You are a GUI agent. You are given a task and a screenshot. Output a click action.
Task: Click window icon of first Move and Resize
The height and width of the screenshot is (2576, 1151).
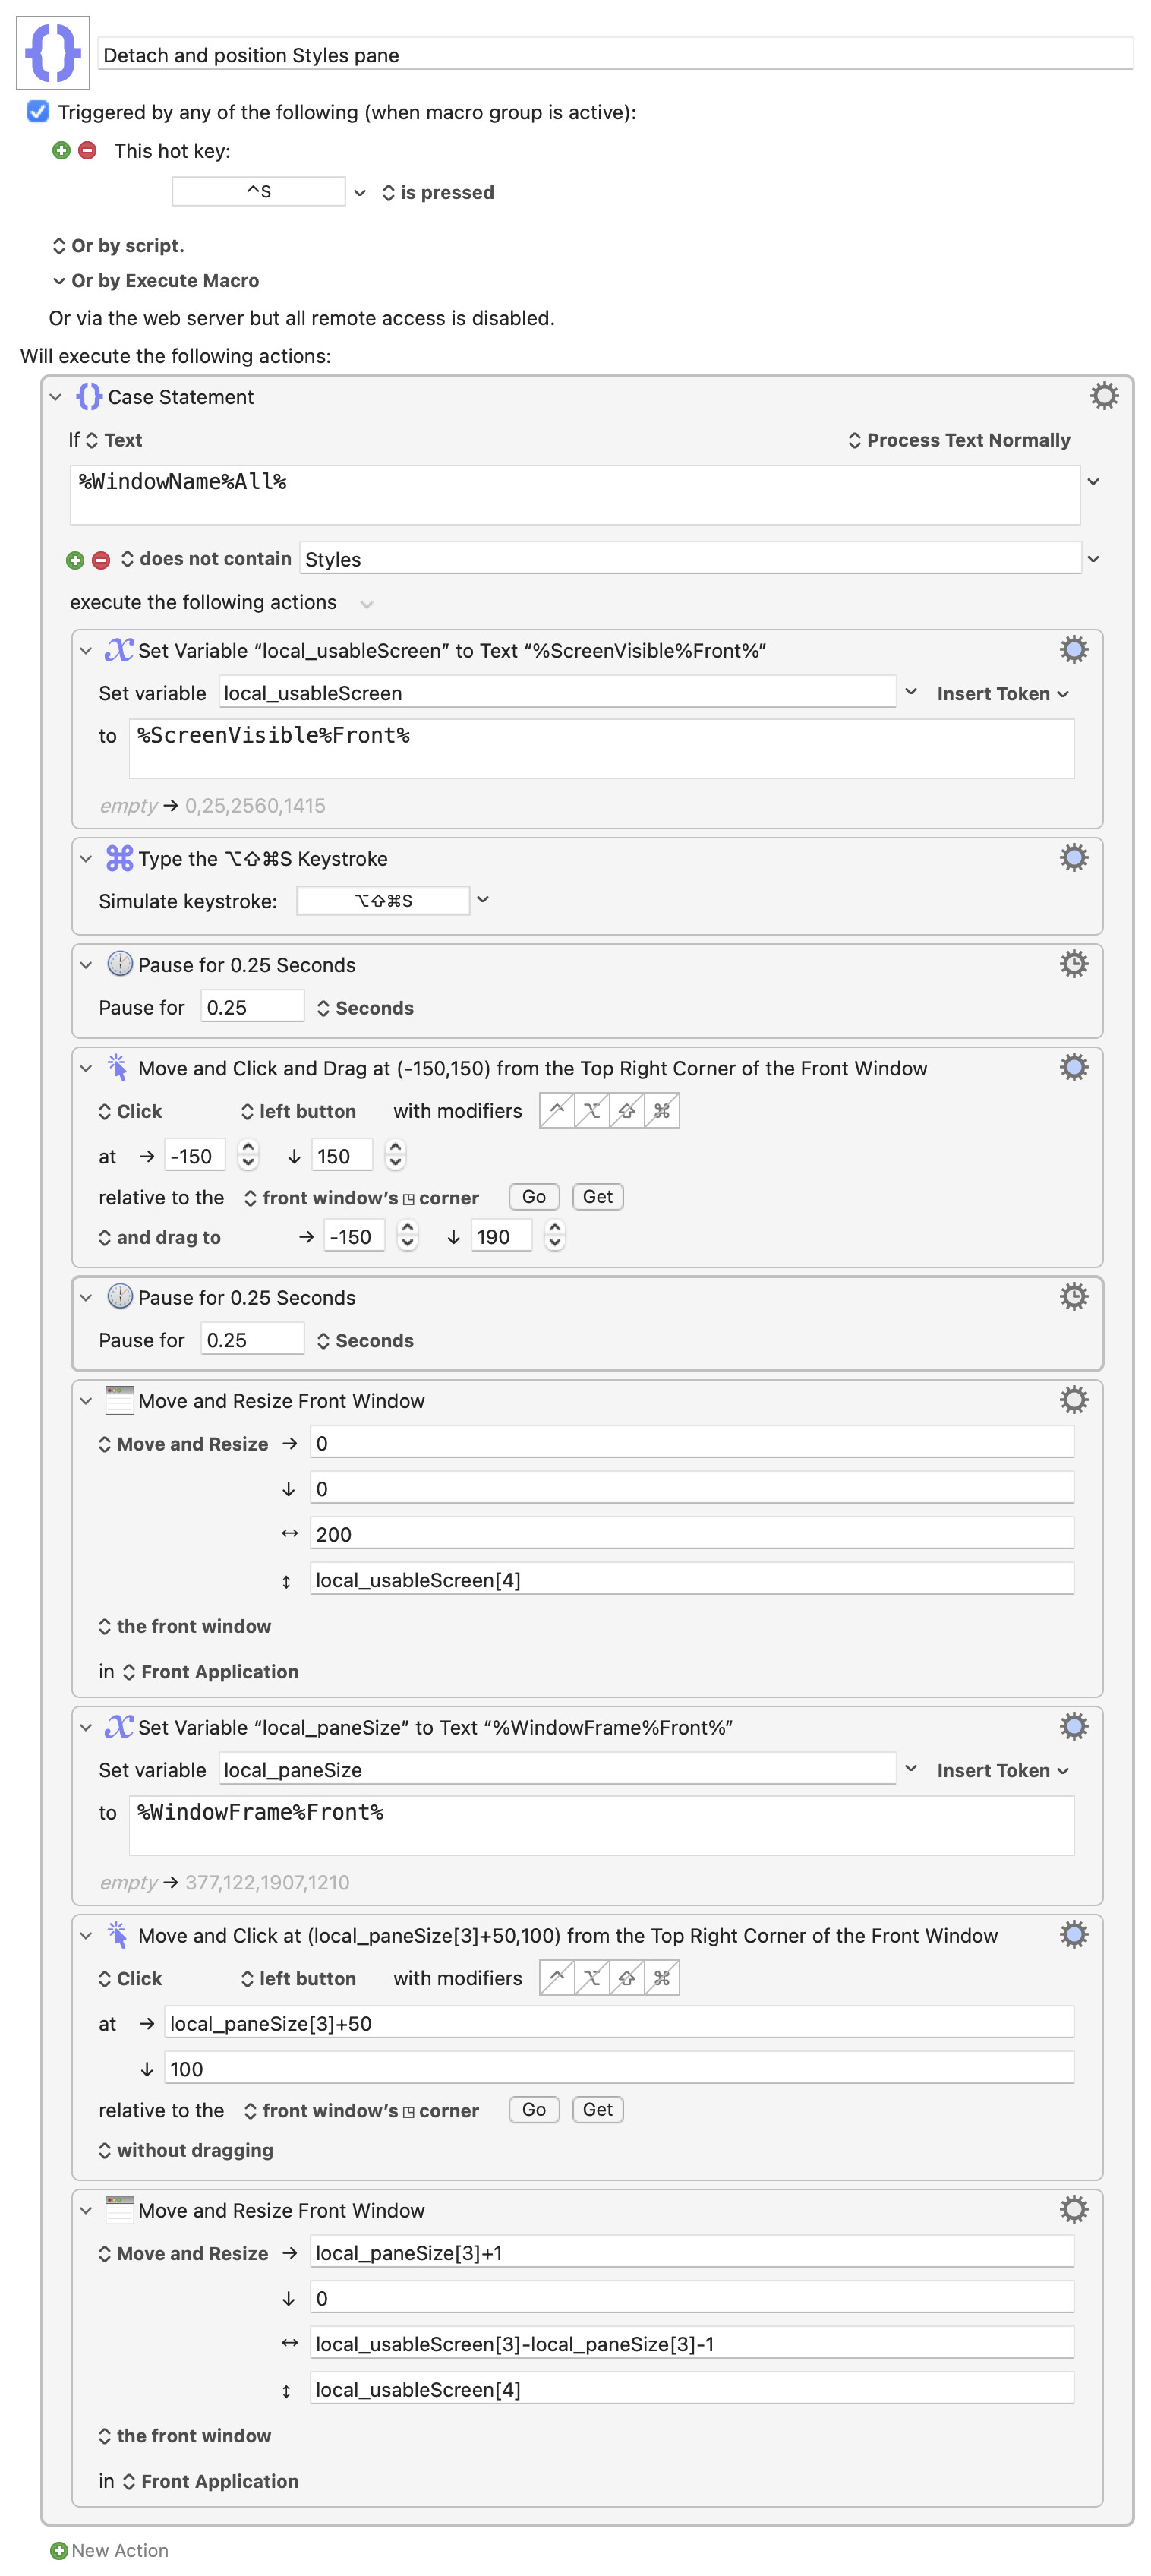[119, 1400]
